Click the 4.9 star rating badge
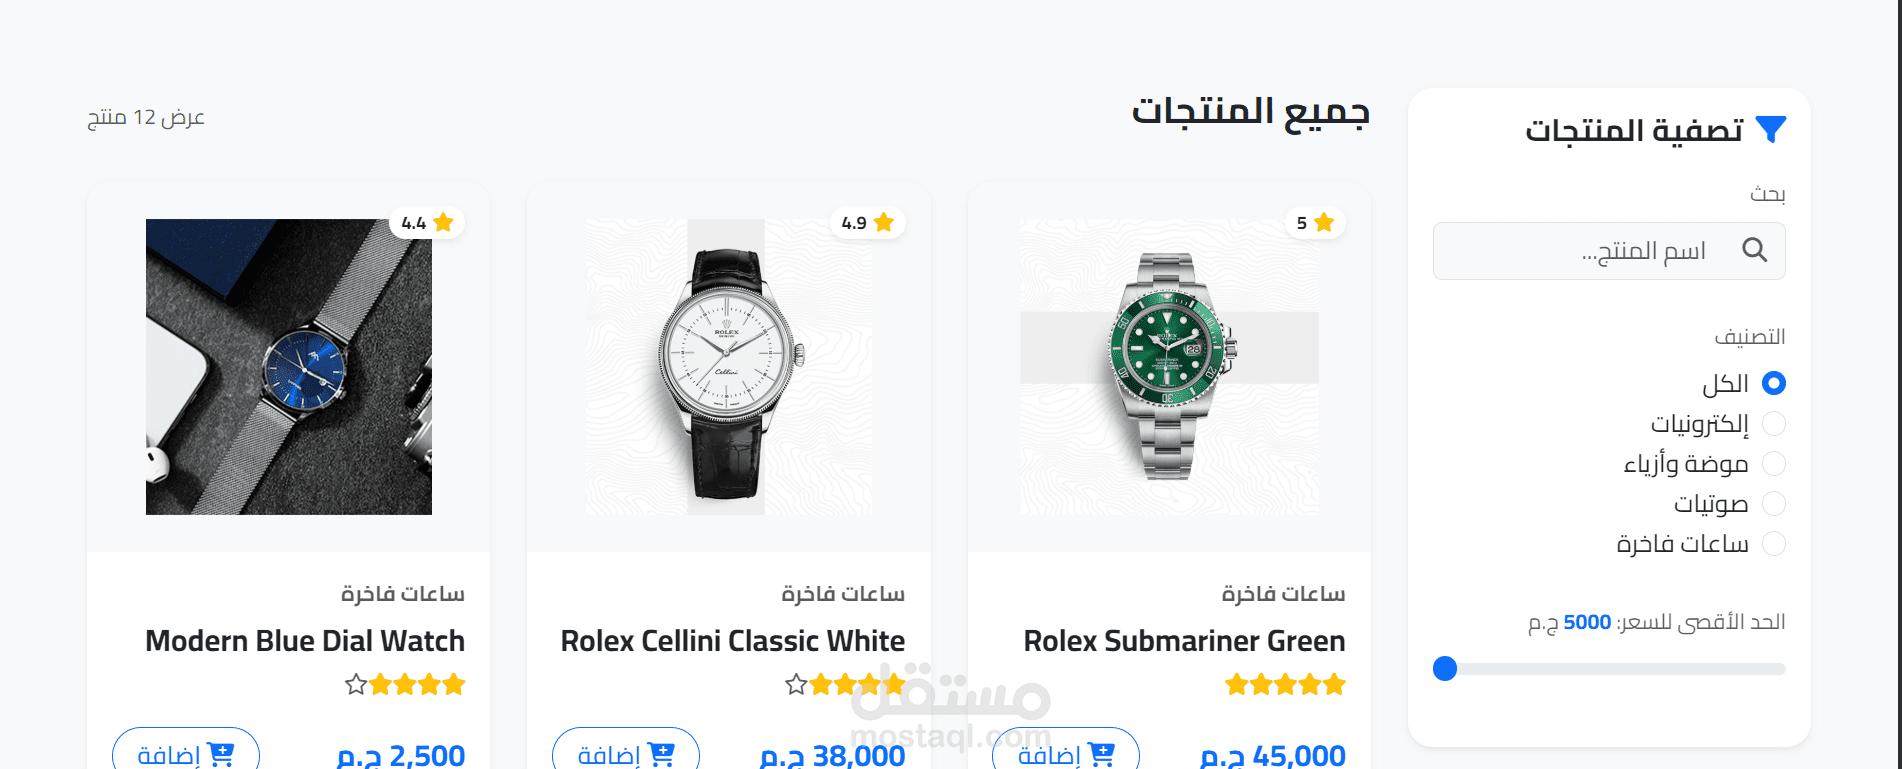1902x769 pixels. [867, 223]
